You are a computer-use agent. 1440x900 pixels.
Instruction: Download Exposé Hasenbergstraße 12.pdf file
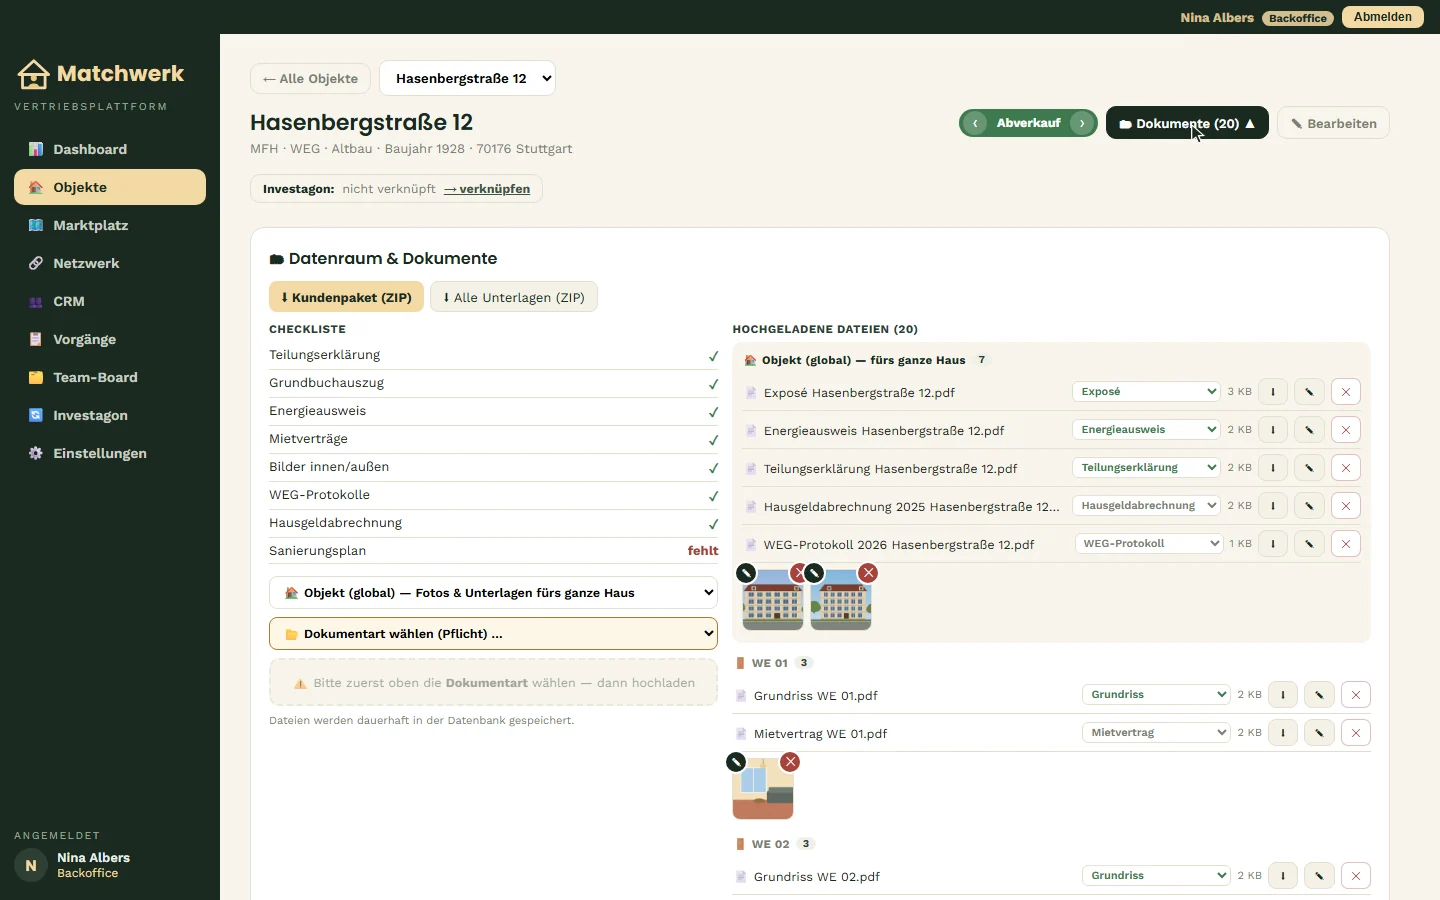pos(1273,392)
